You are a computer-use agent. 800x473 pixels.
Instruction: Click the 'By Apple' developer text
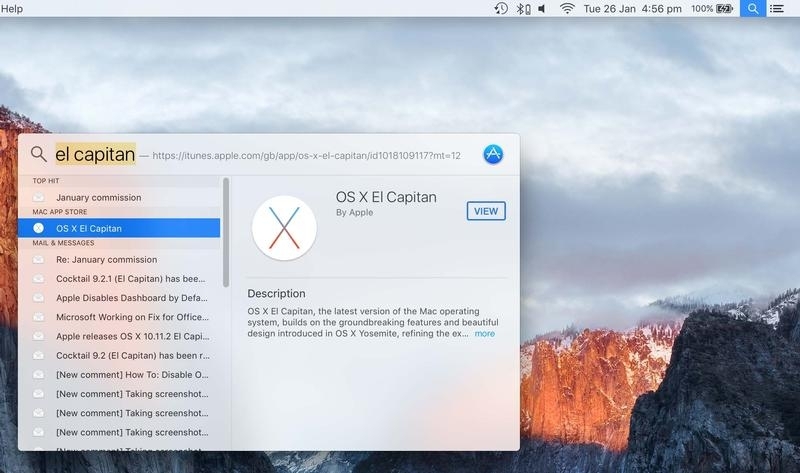(x=354, y=212)
